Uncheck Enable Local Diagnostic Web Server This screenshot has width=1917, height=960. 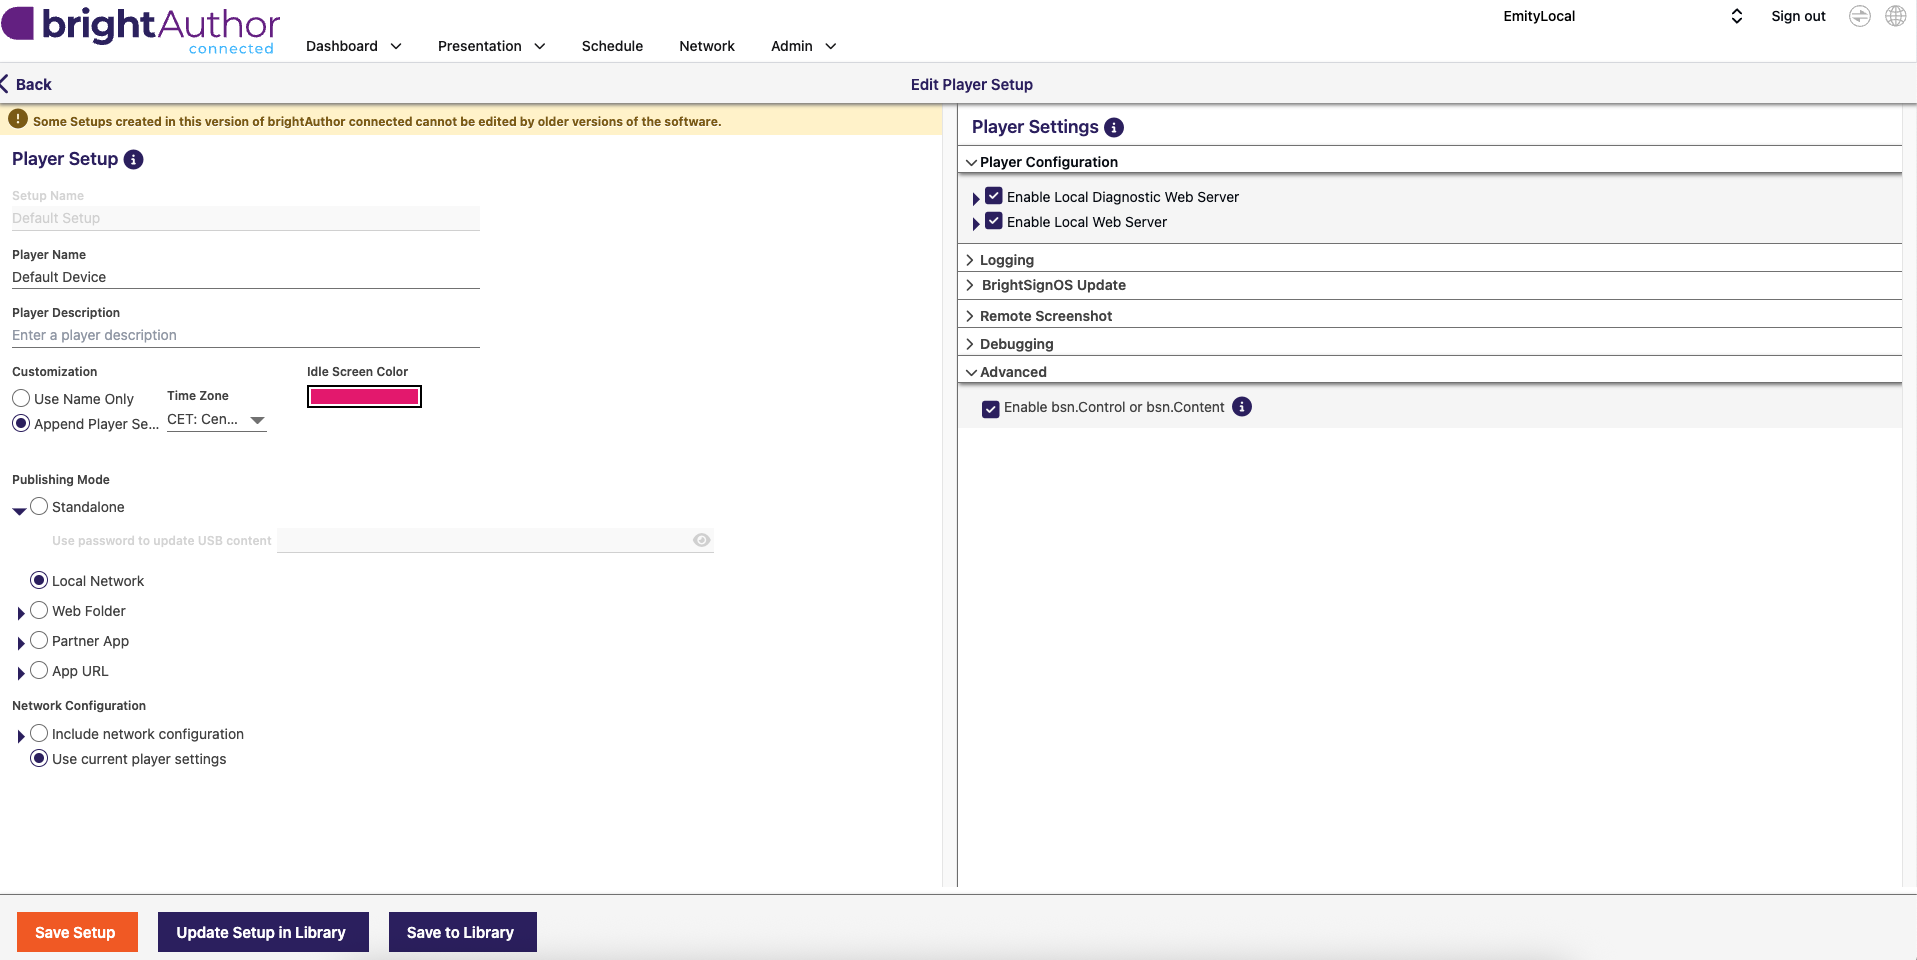(x=993, y=195)
